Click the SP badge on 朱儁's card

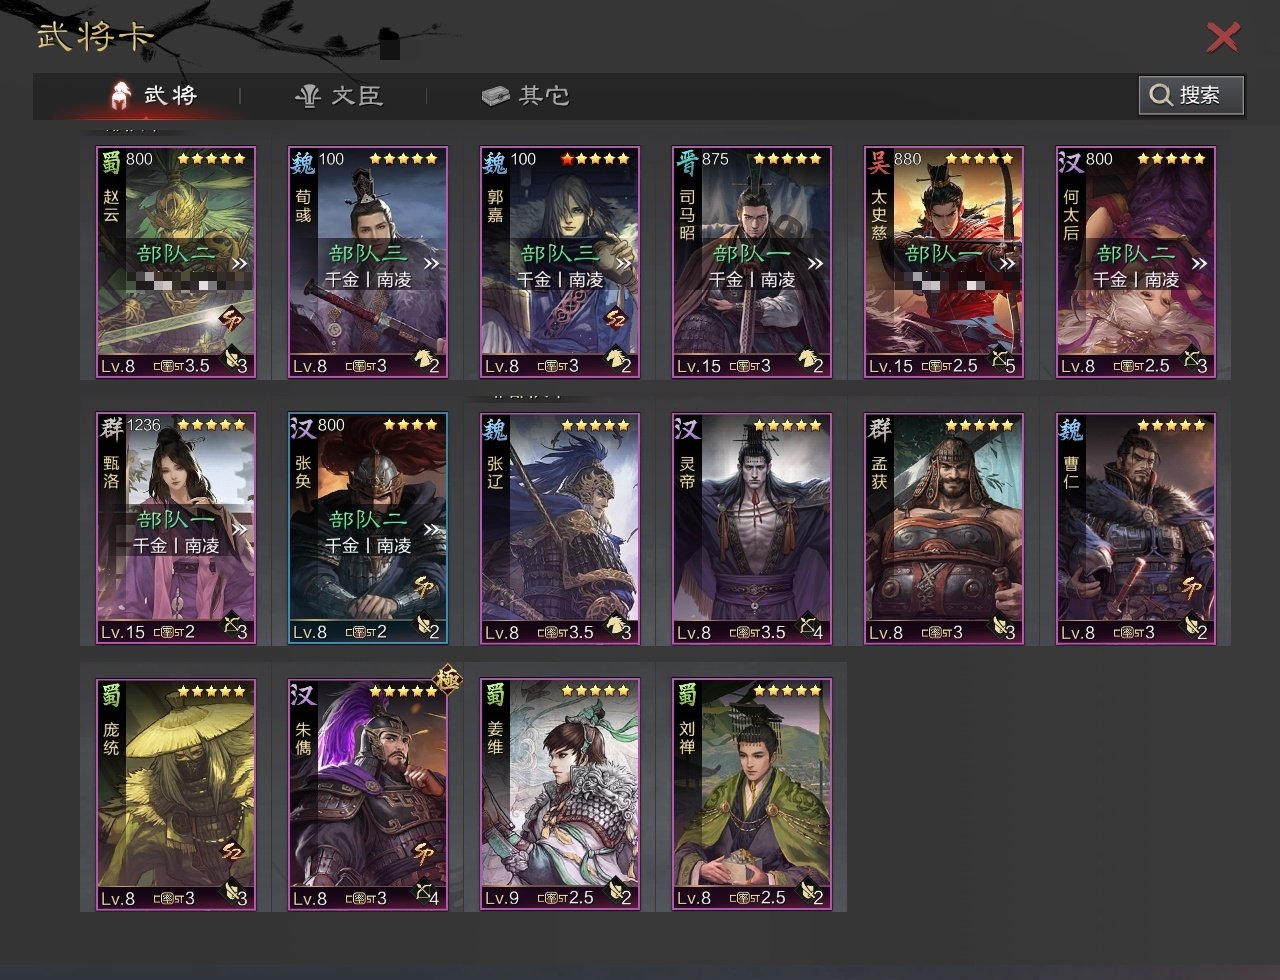[x=424, y=853]
